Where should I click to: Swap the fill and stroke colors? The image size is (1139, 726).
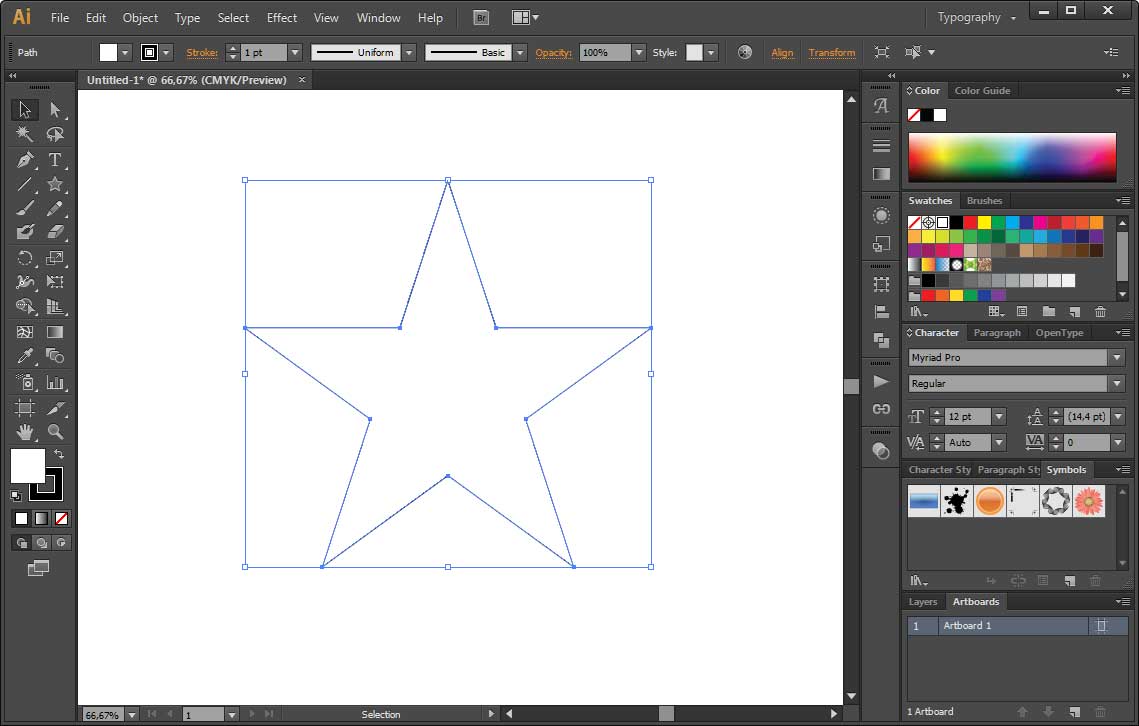(58, 455)
